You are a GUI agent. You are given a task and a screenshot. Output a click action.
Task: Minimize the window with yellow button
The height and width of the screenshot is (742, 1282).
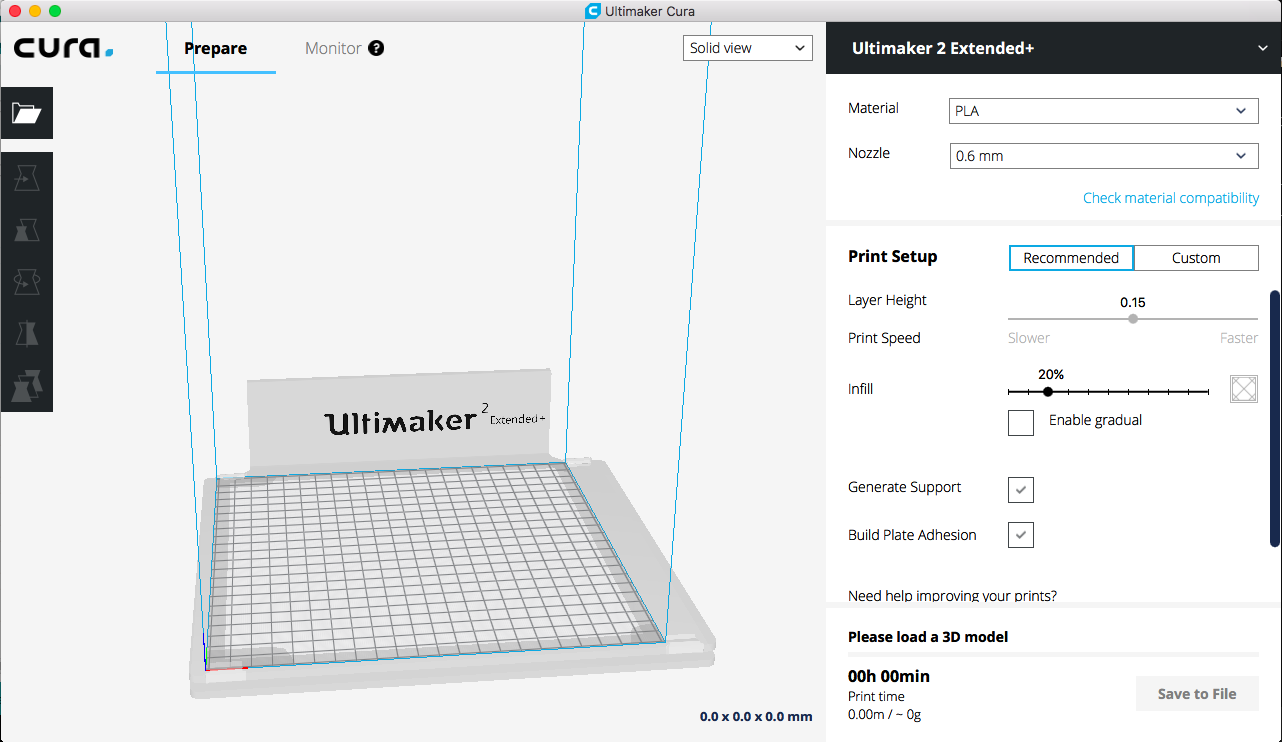(35, 11)
